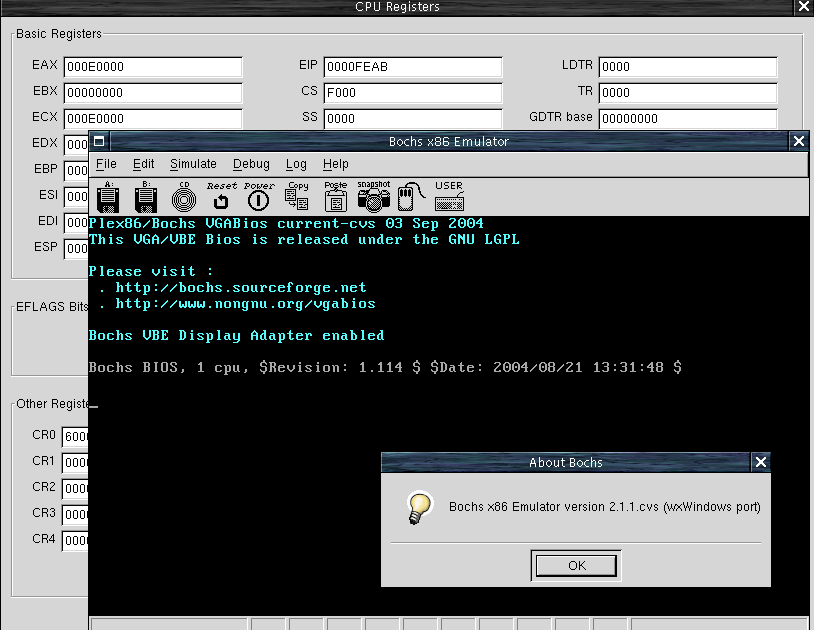
Task: Open the Edit menu
Action: coord(144,164)
